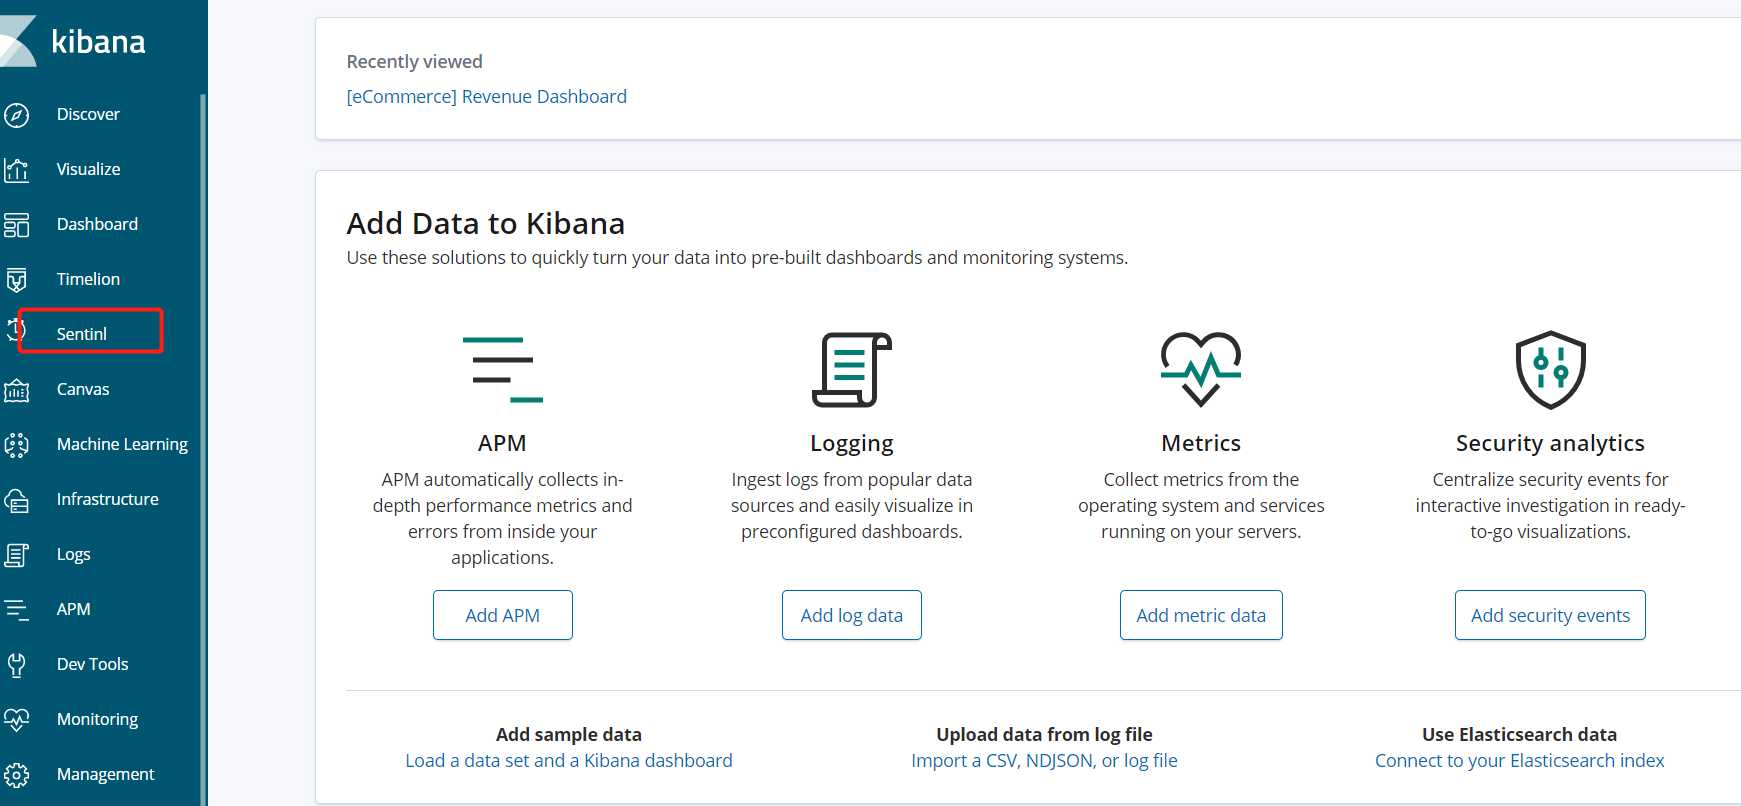Click the Logging card heading
Screen dimensions: 1741x806
point(851,443)
